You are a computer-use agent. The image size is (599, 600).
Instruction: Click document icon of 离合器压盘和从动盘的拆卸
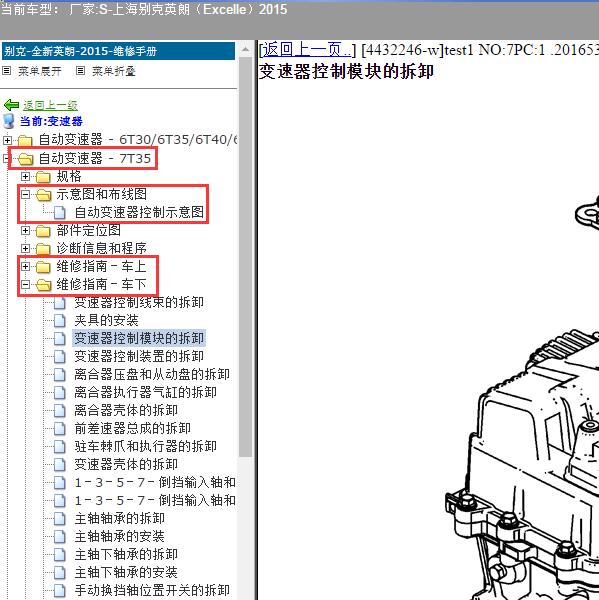pyautogui.click(x=60, y=374)
